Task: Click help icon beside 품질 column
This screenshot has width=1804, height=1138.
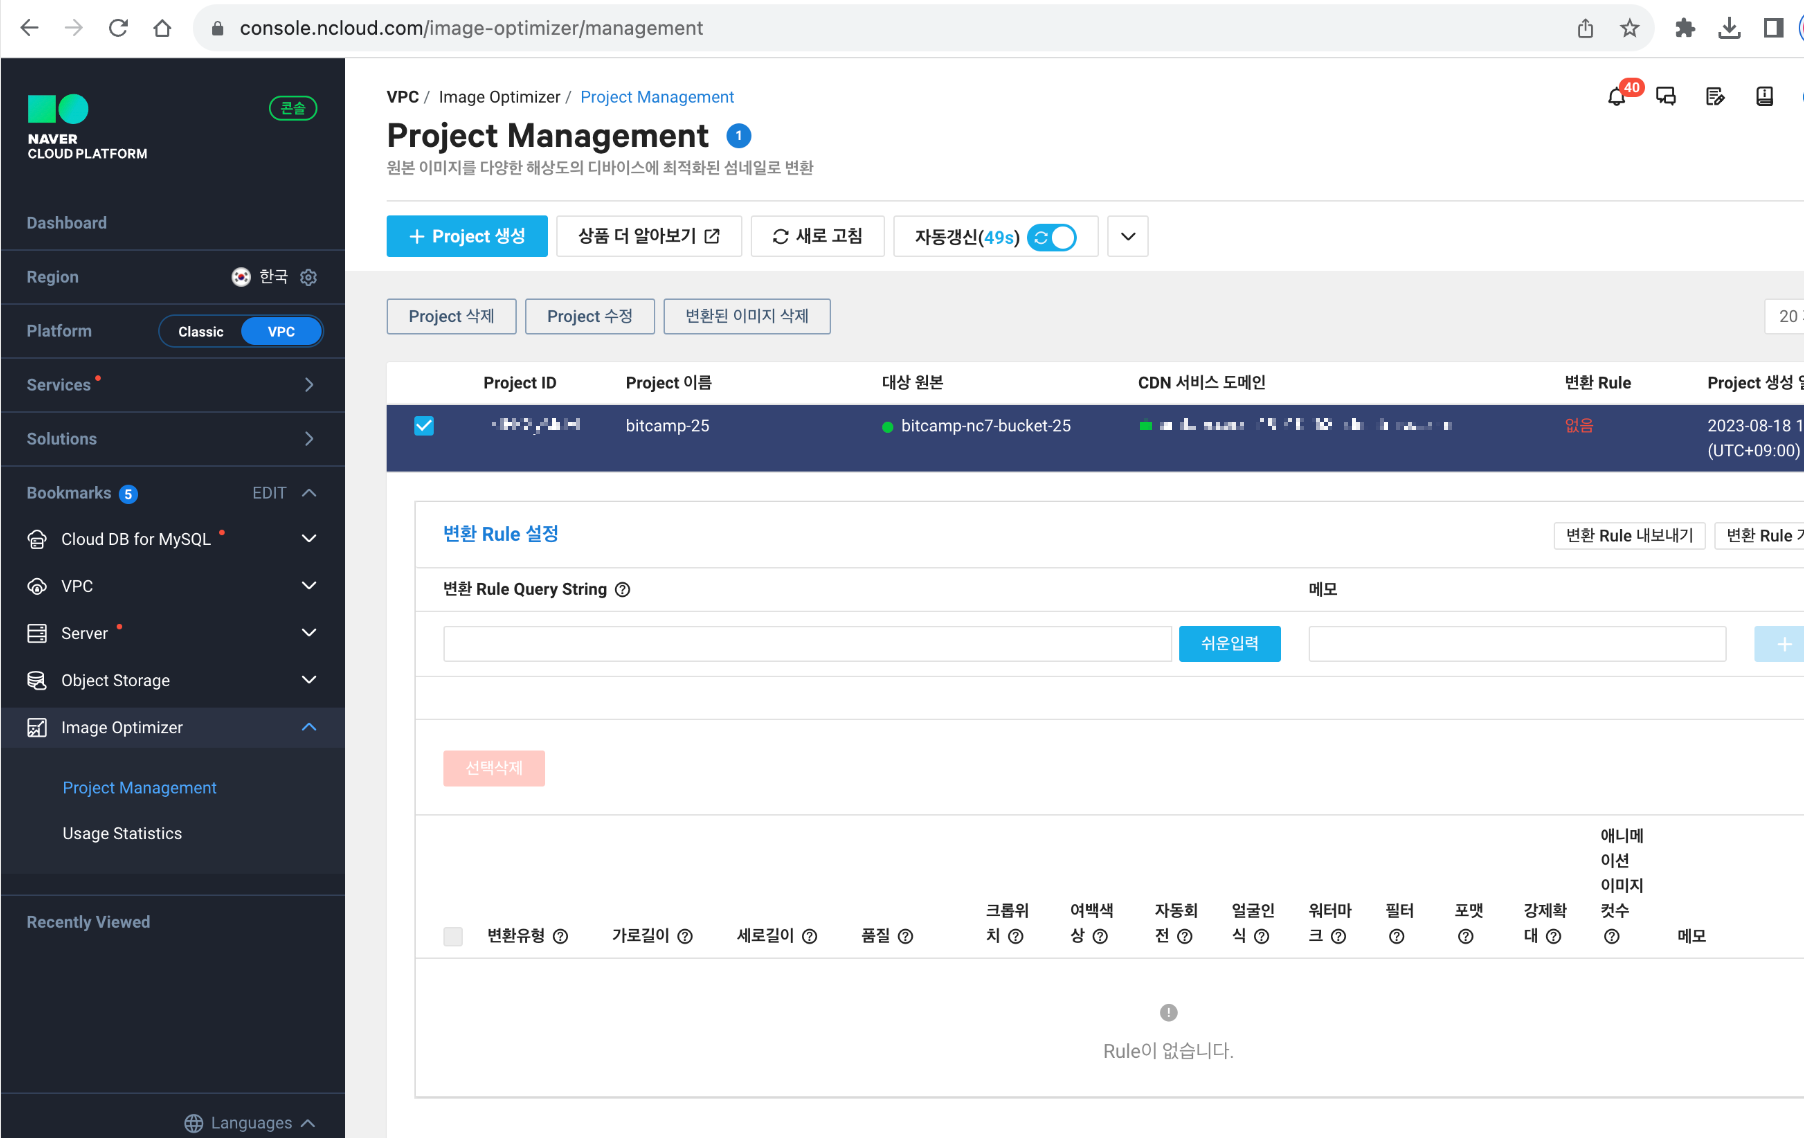Action: click(x=905, y=936)
